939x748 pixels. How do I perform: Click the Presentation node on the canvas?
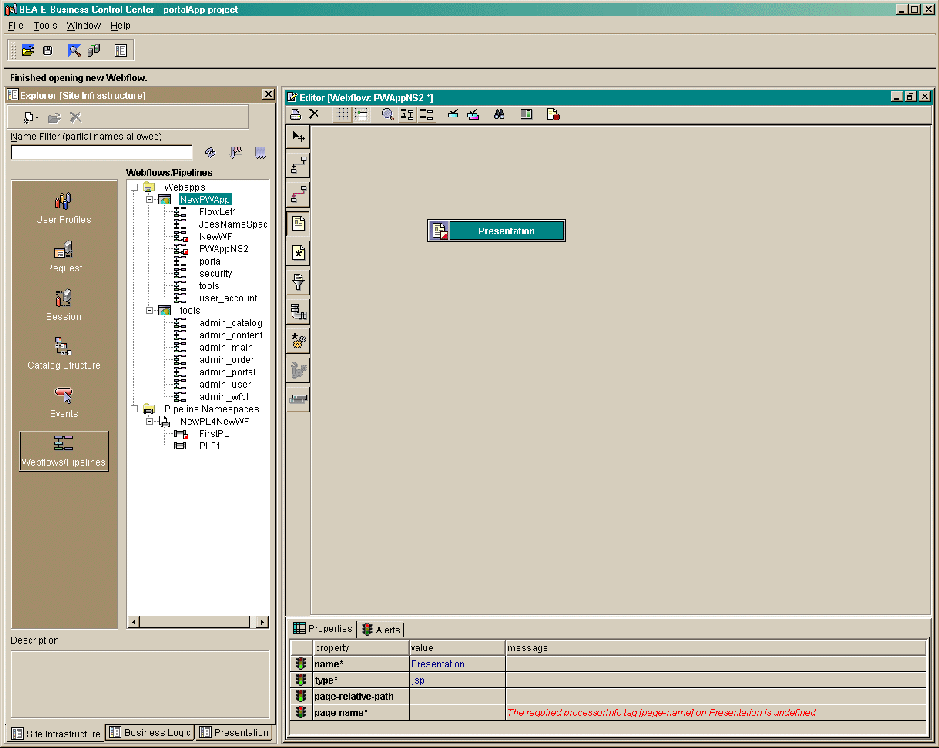pos(496,231)
